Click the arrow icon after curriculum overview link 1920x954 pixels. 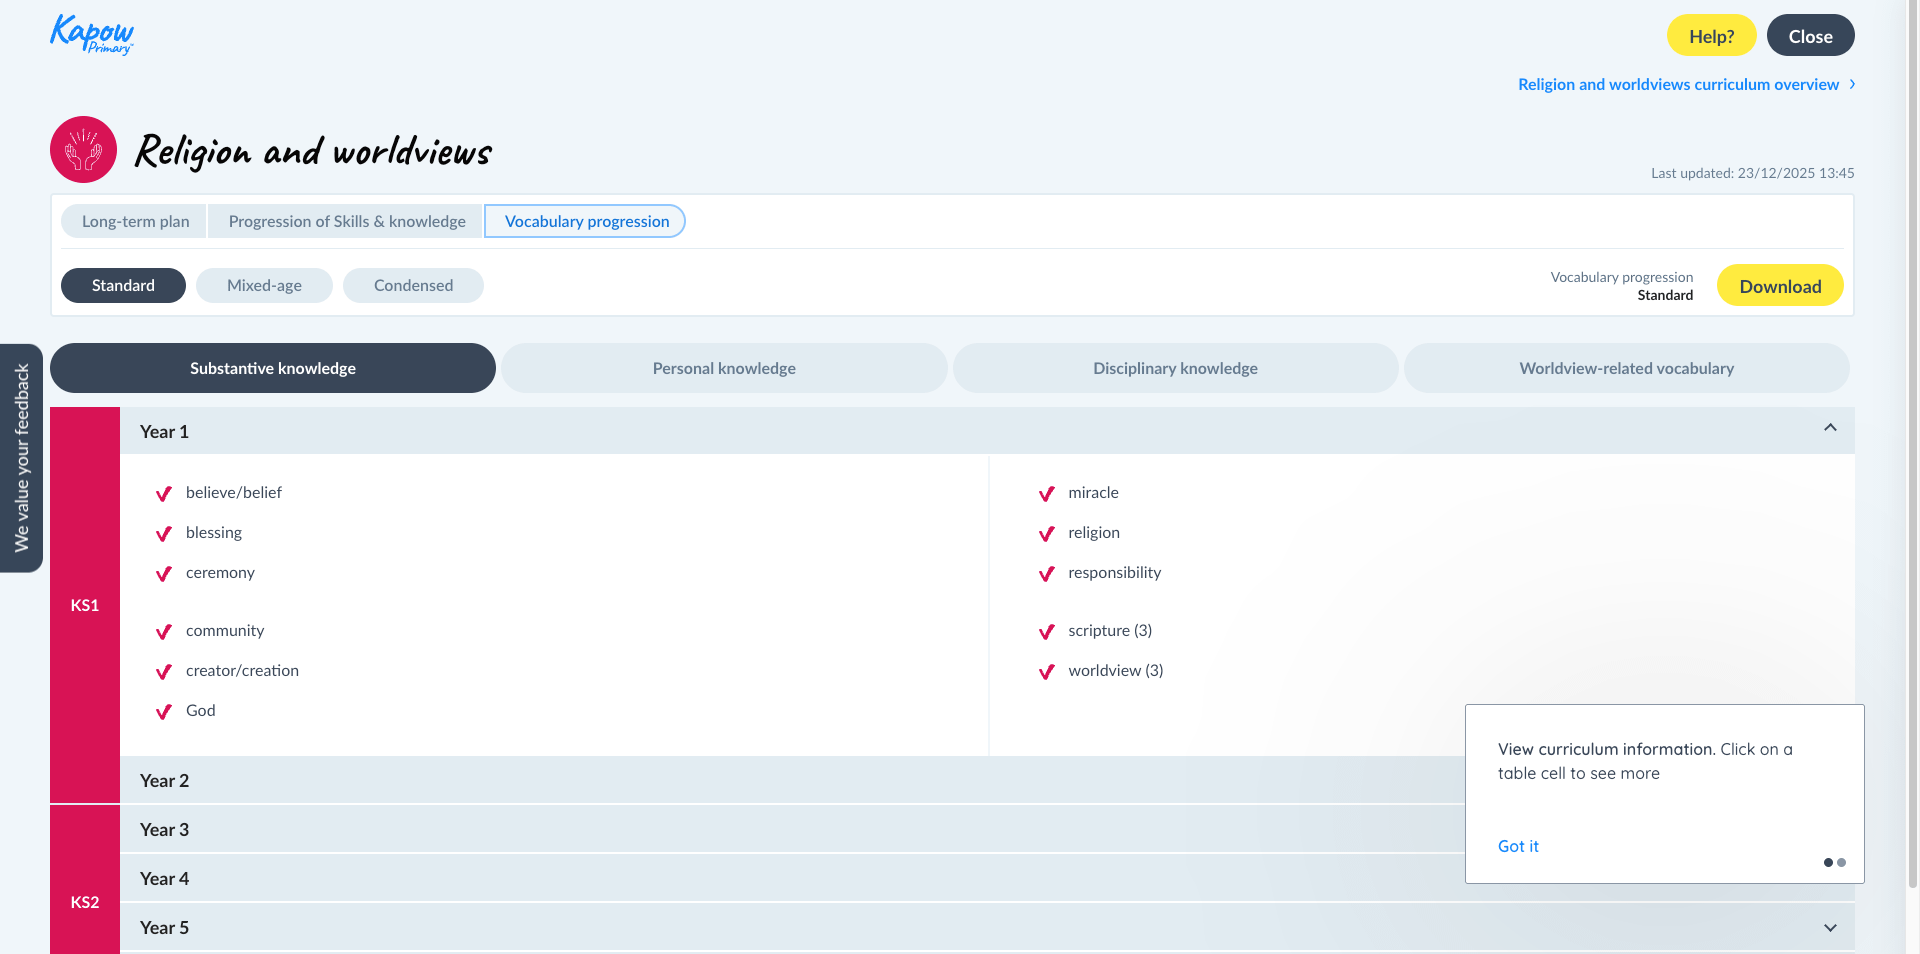[1852, 84]
